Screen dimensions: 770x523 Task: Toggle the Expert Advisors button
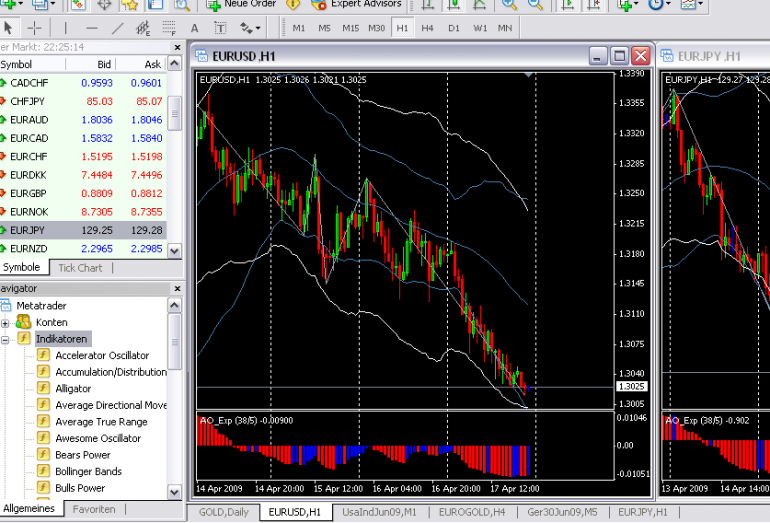point(356,4)
